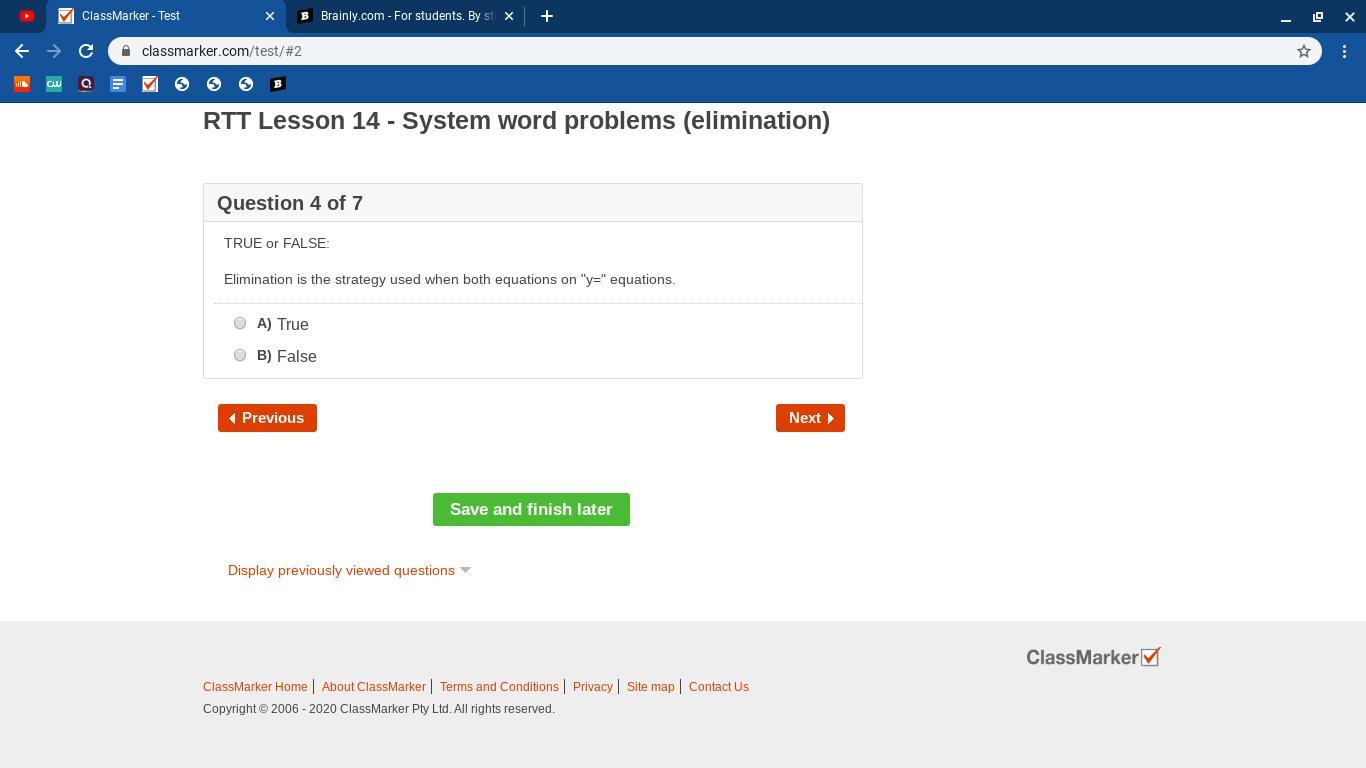1366x768 pixels.
Task: Bookmark this page with the star
Action: click(x=1304, y=51)
